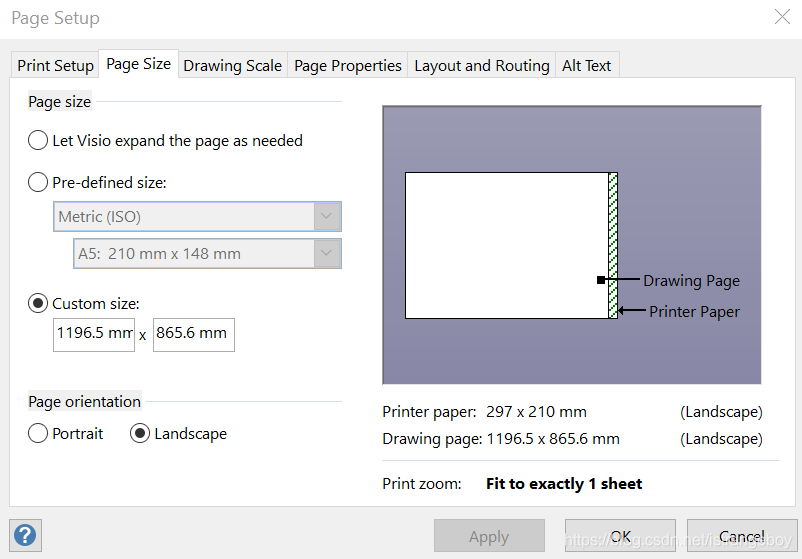
Task: Open the Layout and Routing tab
Action: (482, 65)
